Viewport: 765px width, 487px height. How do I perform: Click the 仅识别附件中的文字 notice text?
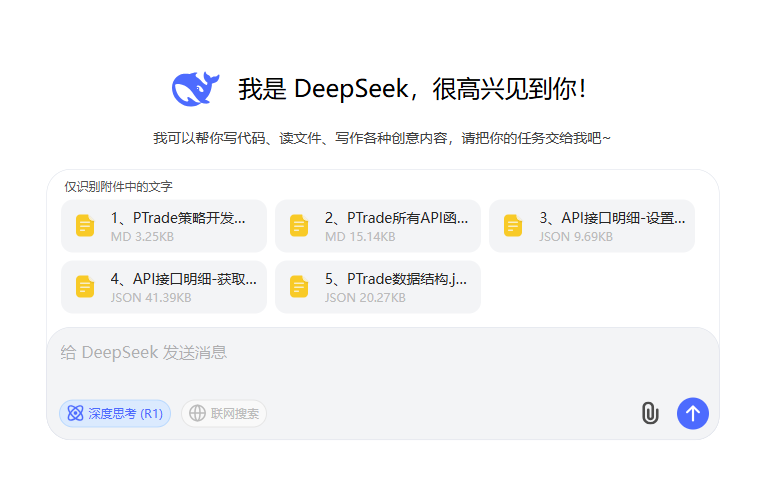click(119, 186)
